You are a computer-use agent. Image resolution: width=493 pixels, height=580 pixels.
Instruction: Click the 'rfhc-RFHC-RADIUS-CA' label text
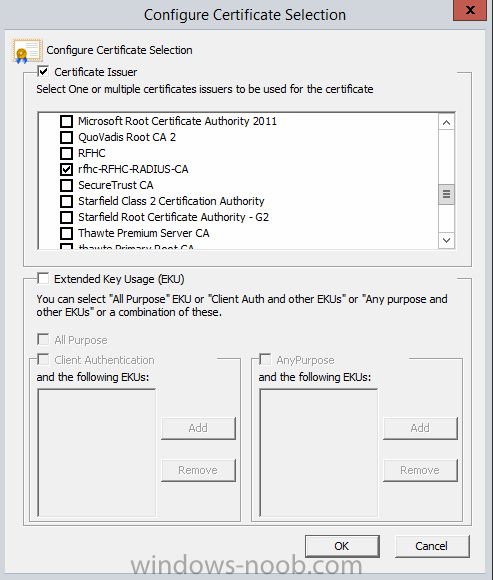pos(133,169)
